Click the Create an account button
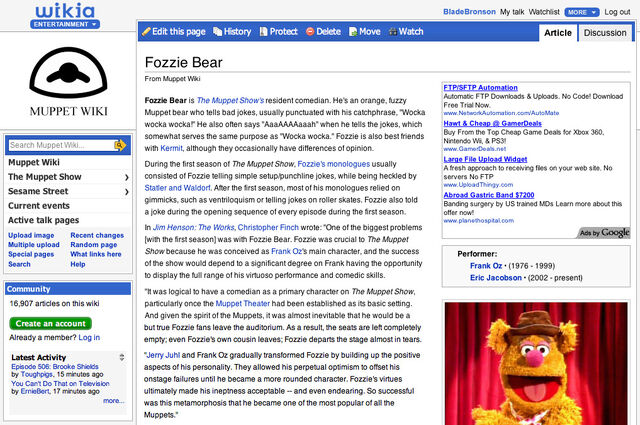Viewport: 640px width, 425px height. click(x=51, y=323)
